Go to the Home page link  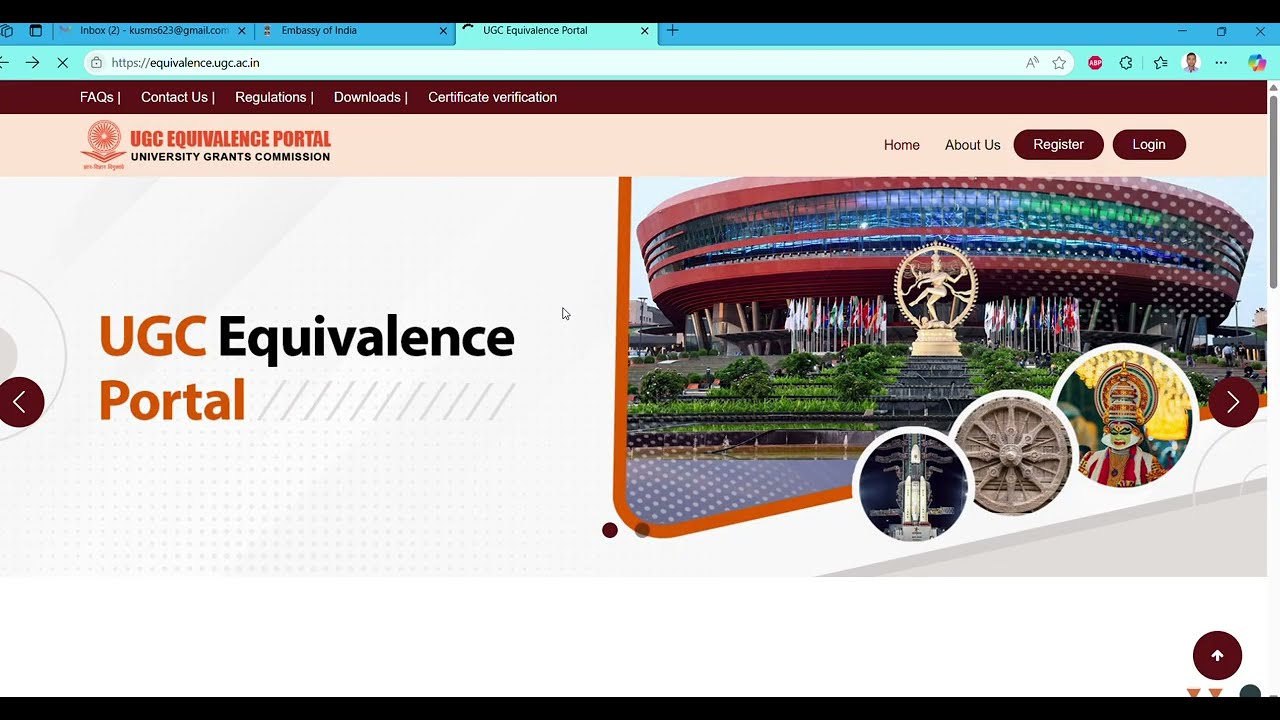point(901,145)
